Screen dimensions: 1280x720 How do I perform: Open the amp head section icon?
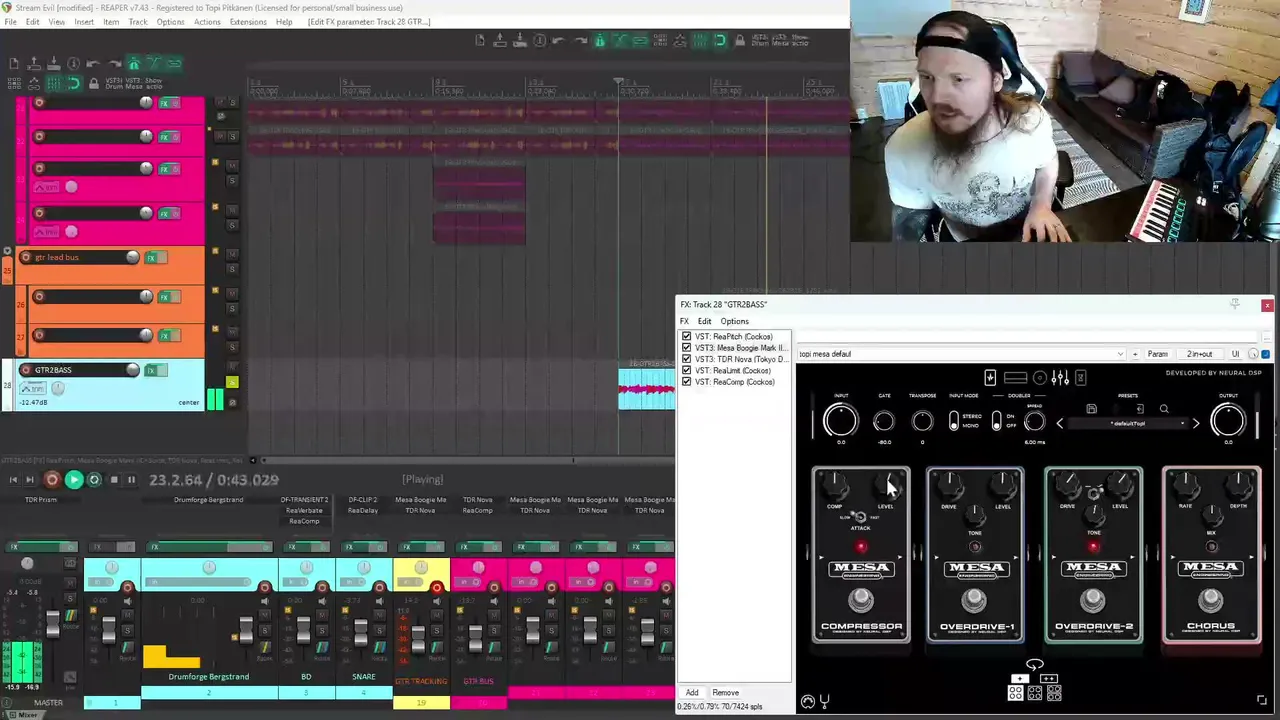1015,377
